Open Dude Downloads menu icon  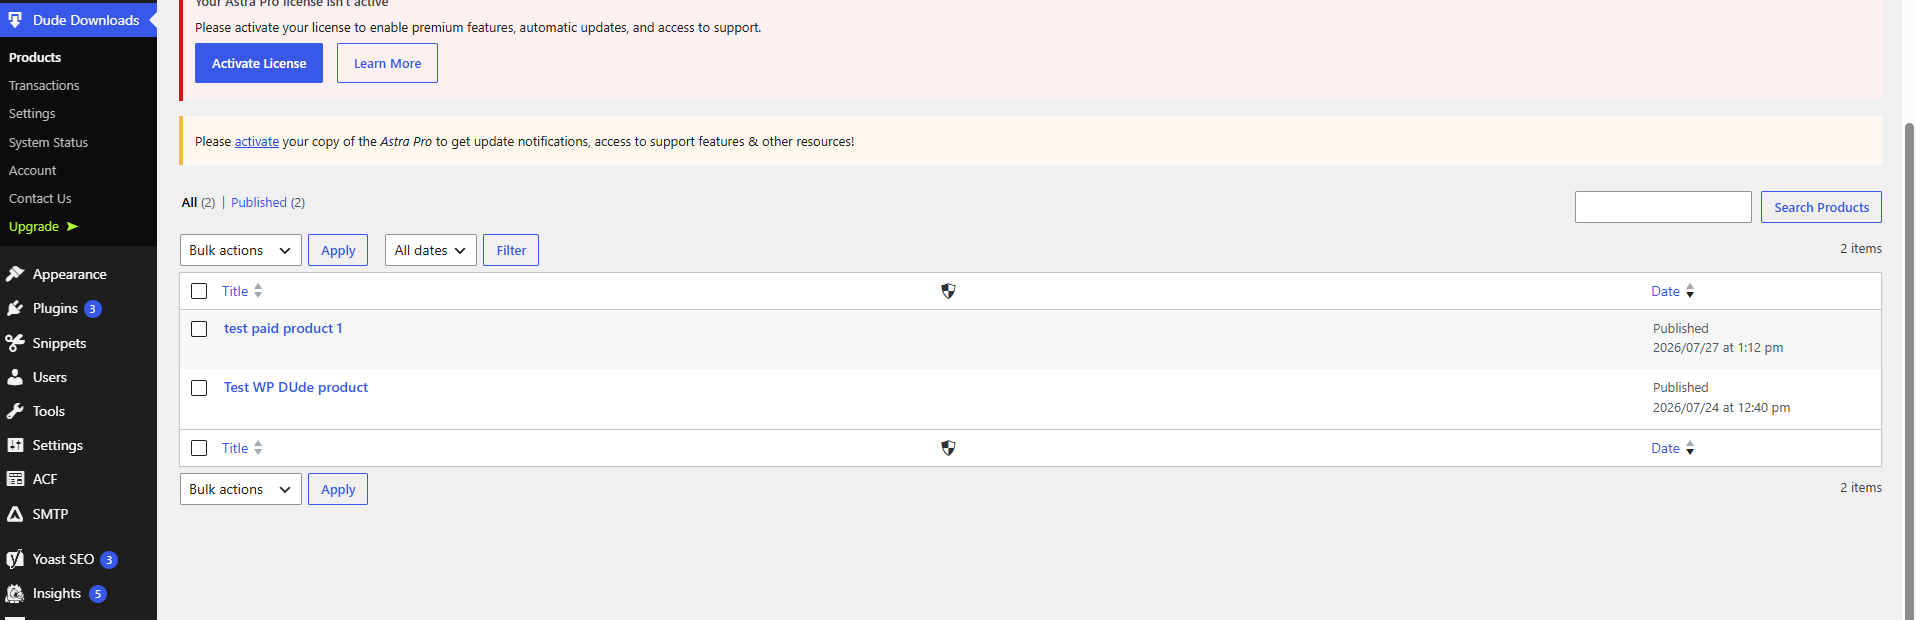(15, 20)
